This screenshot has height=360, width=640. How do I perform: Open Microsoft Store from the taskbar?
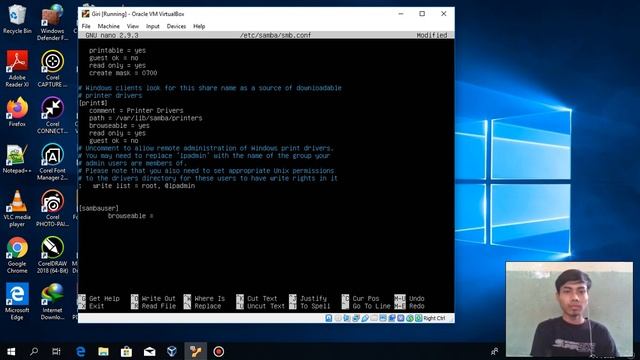(x=126, y=351)
